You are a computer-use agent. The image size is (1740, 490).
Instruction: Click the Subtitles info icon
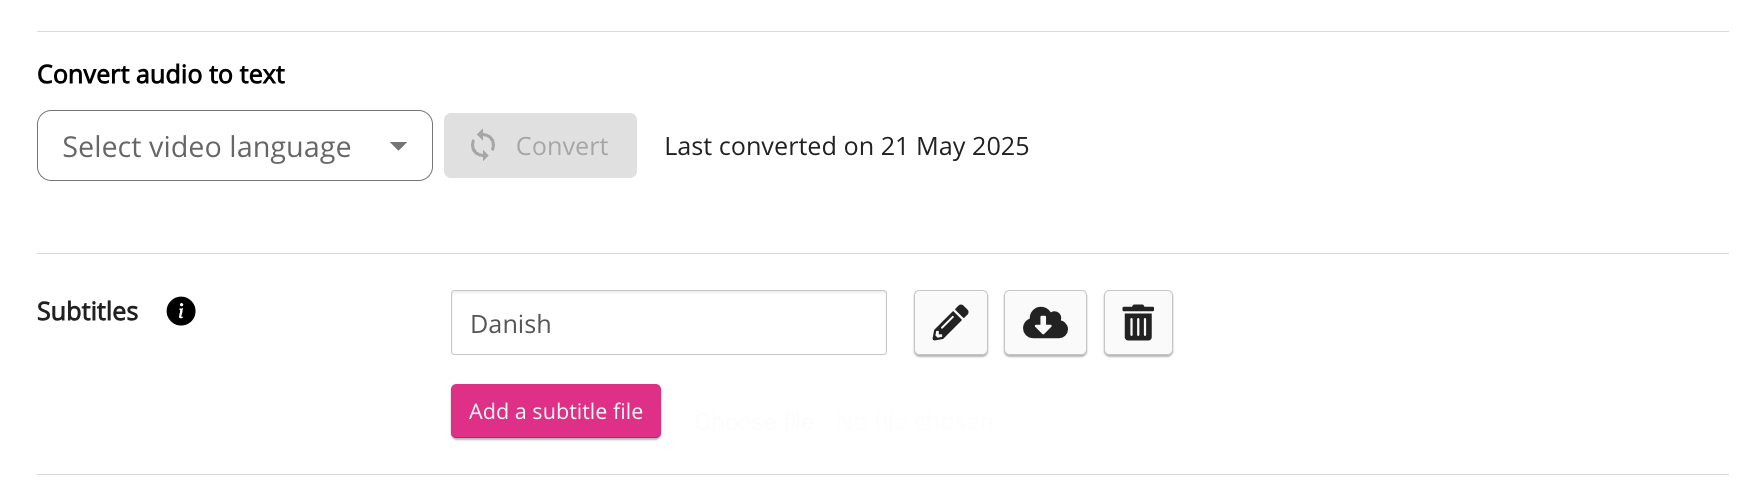click(x=181, y=311)
